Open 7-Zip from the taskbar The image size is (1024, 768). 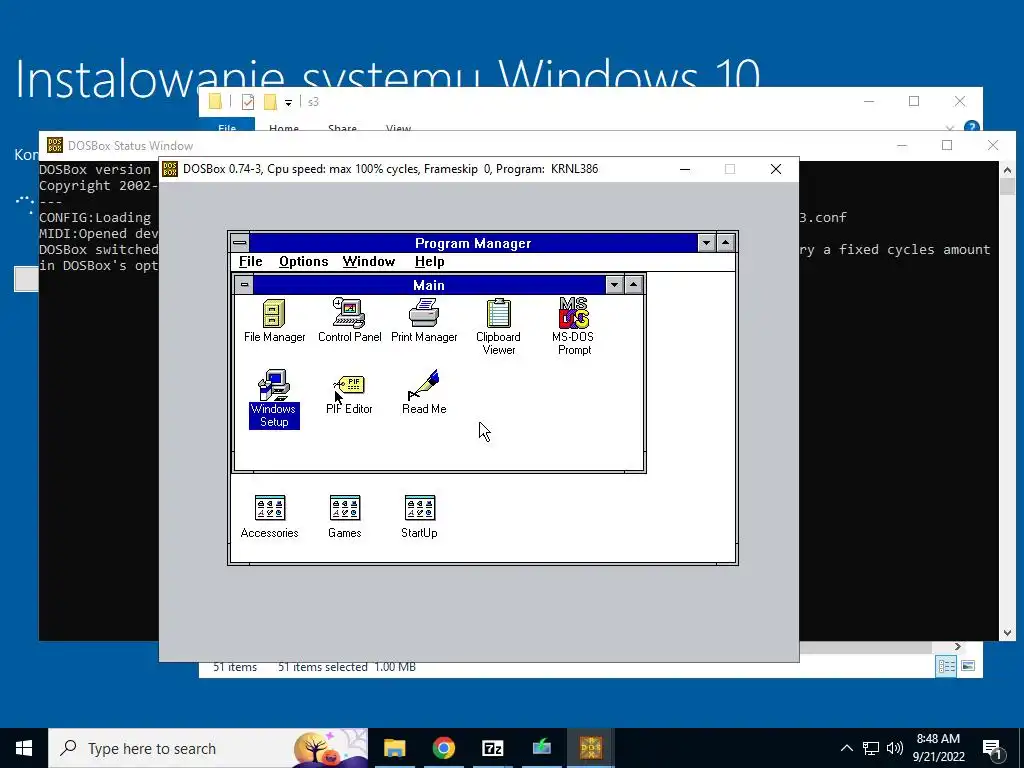pos(492,748)
